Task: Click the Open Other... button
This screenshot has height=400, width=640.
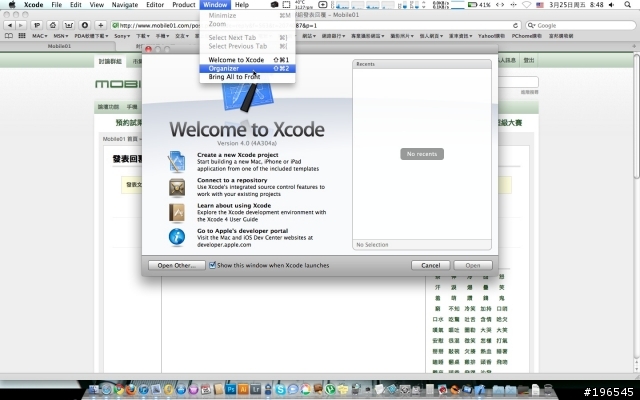Action: click(x=177, y=265)
